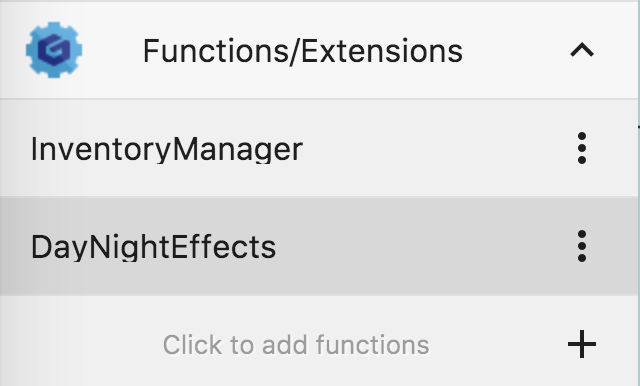Show more actions for the DayNightEffects extension
The width and height of the screenshot is (640, 386).
click(x=582, y=246)
